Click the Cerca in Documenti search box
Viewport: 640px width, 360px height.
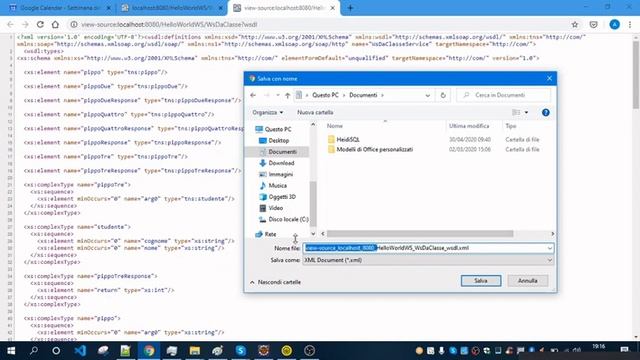coord(503,95)
